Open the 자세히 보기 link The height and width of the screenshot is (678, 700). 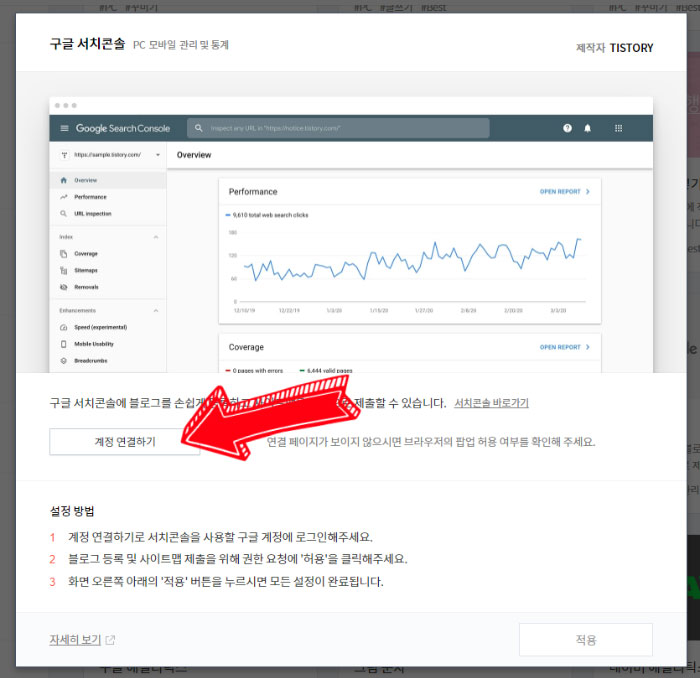75,640
